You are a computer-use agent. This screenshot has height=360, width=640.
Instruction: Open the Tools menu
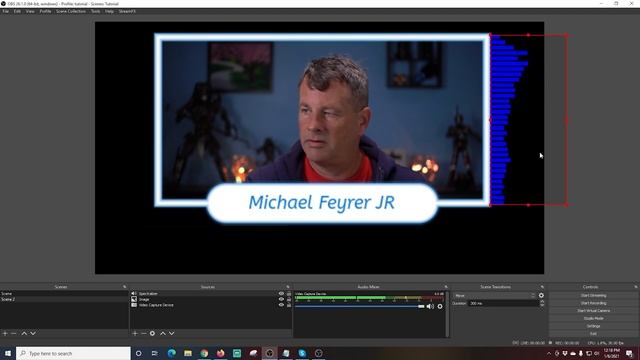point(96,11)
